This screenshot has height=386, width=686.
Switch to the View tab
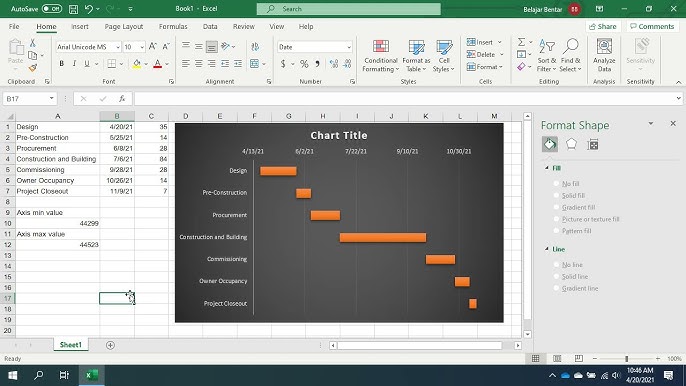pos(276,27)
